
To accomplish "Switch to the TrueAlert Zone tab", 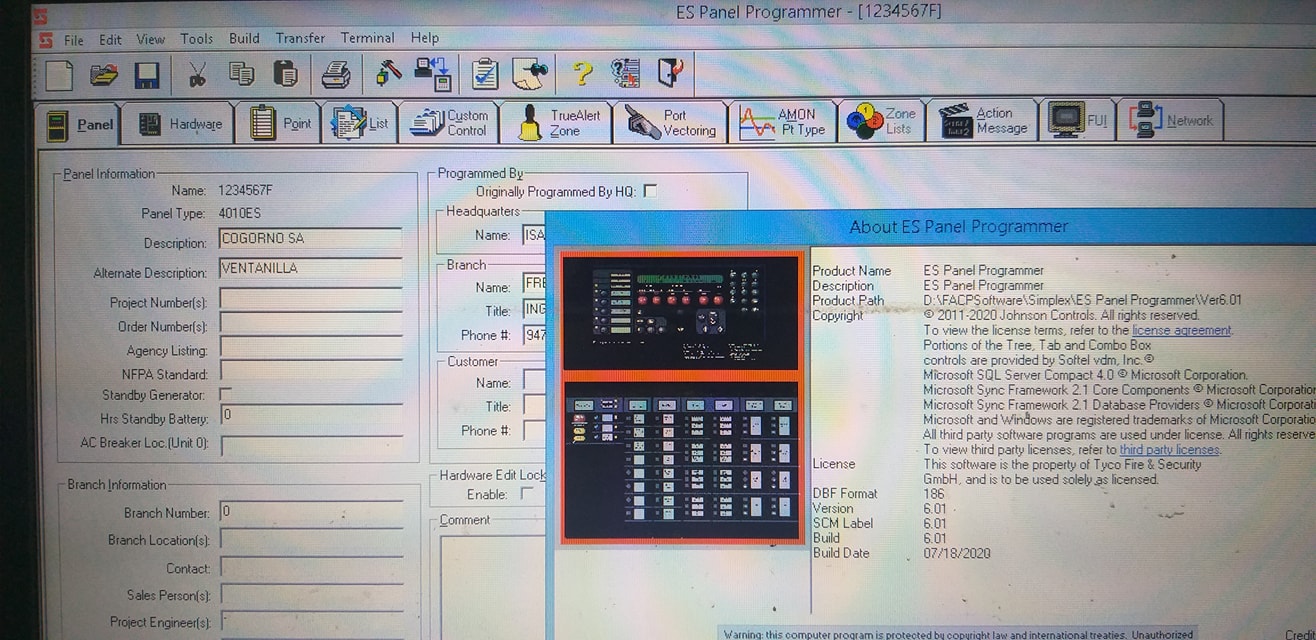I will pos(555,122).
